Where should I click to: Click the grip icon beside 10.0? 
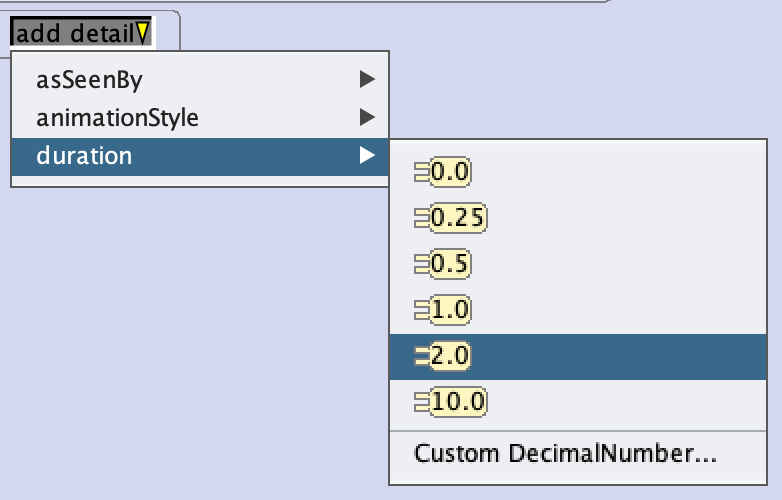[x=420, y=402]
